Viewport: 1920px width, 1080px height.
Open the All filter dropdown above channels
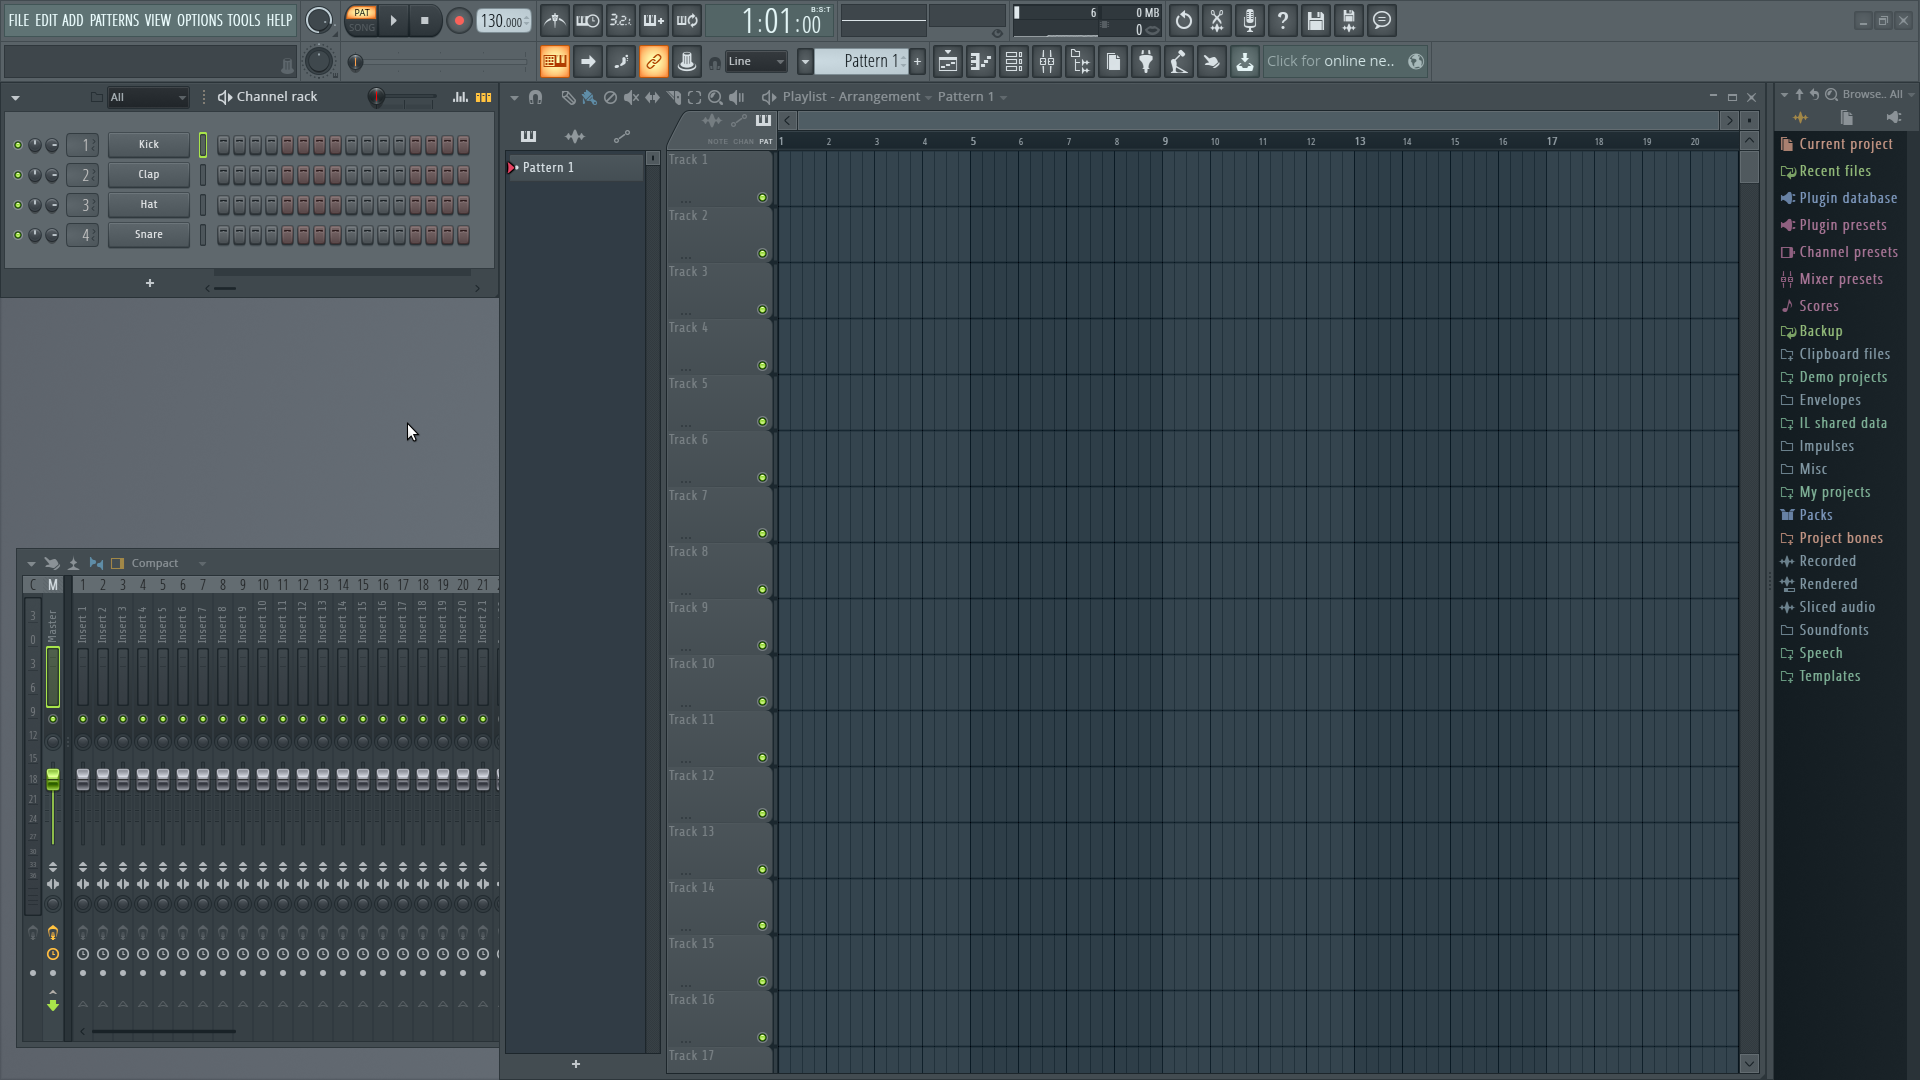point(147,97)
